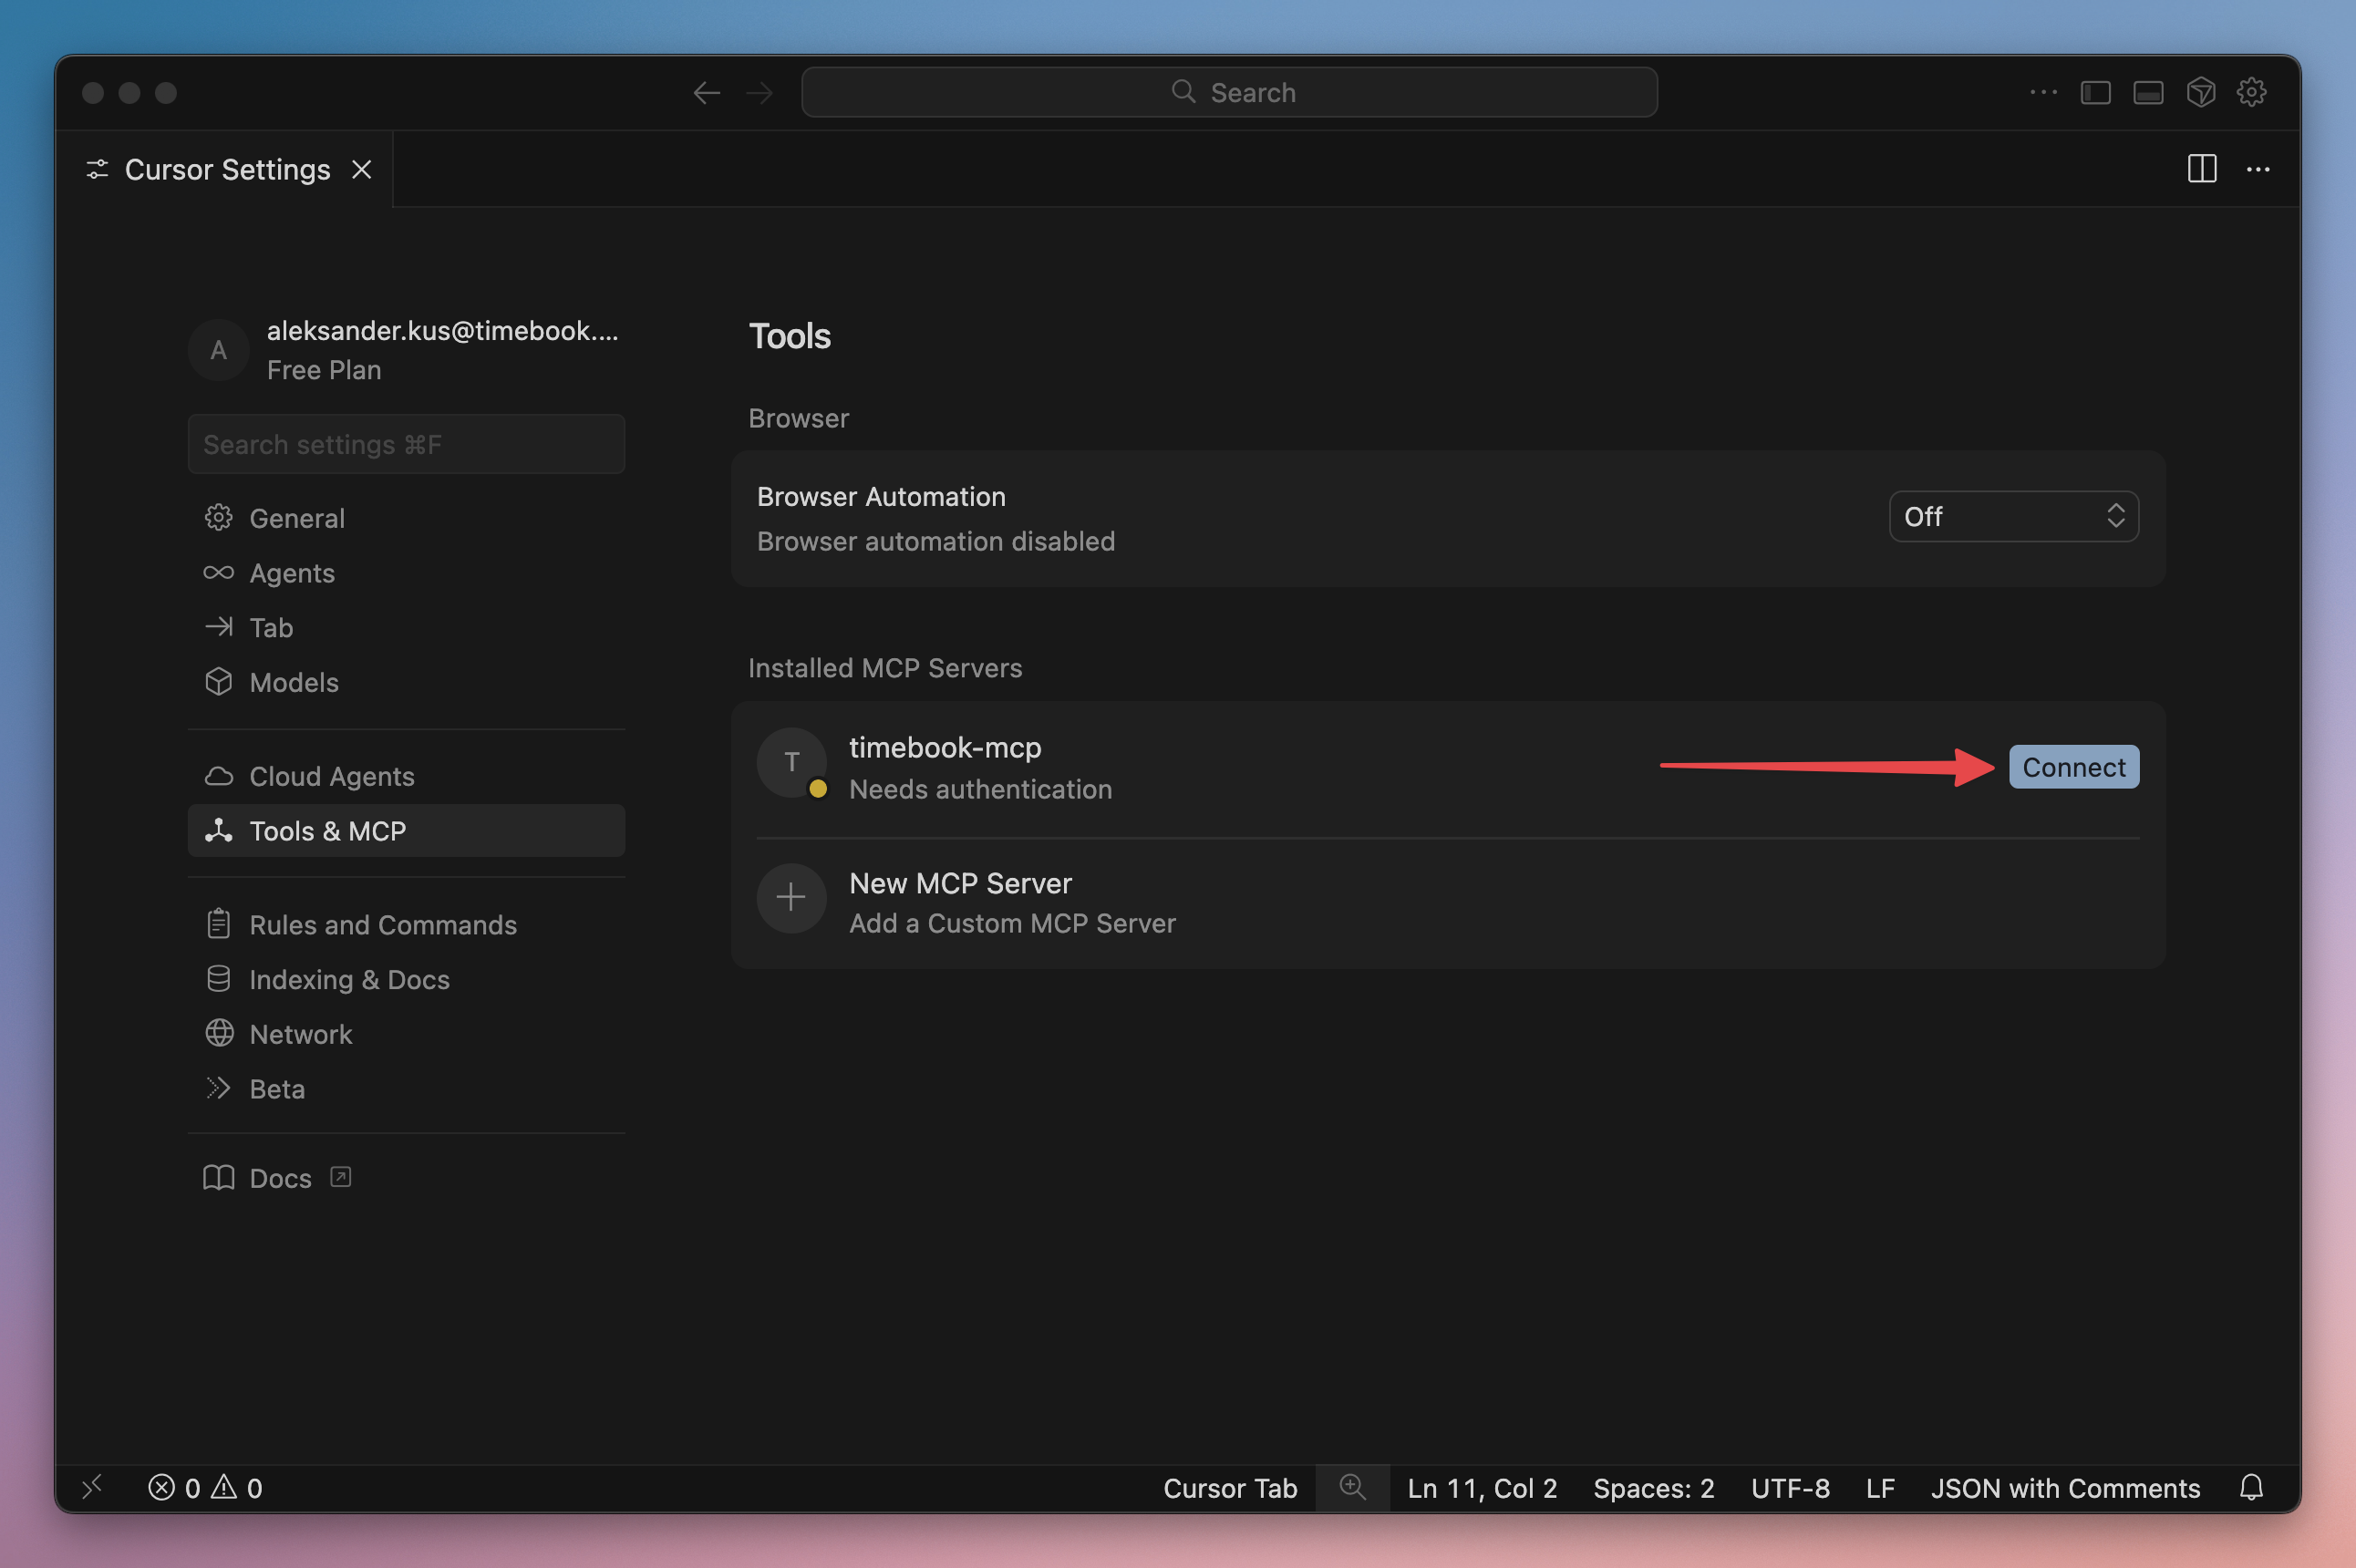Open errors and warnings status indicator
2356x1568 pixels.
click(206, 1487)
